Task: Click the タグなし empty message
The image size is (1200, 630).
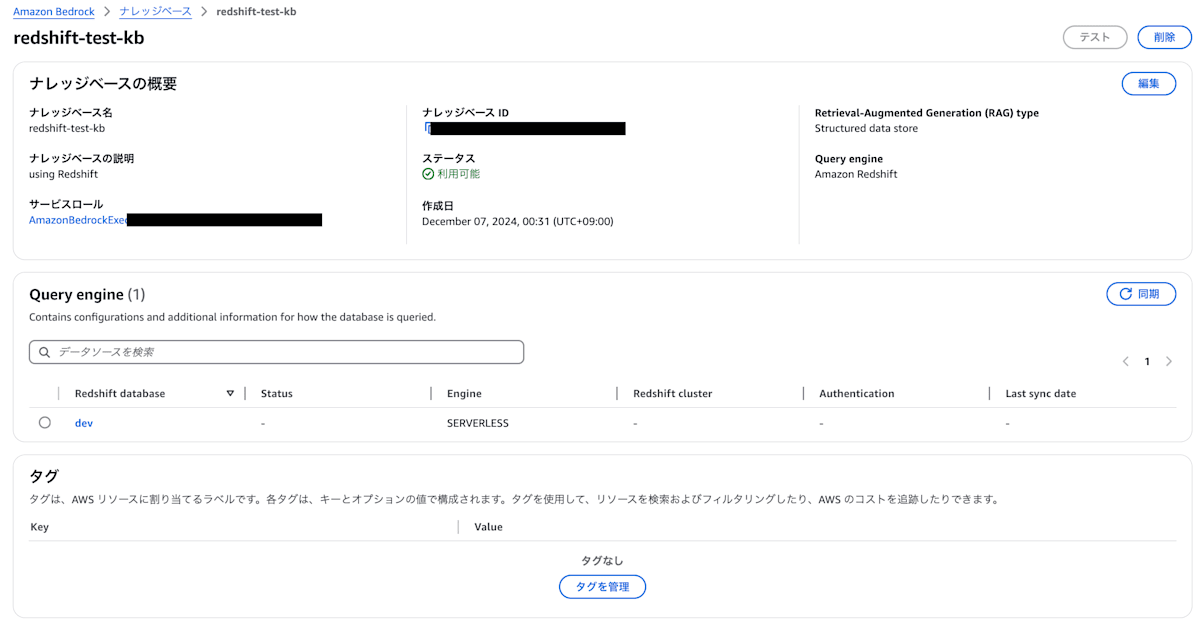Action: coord(602,561)
